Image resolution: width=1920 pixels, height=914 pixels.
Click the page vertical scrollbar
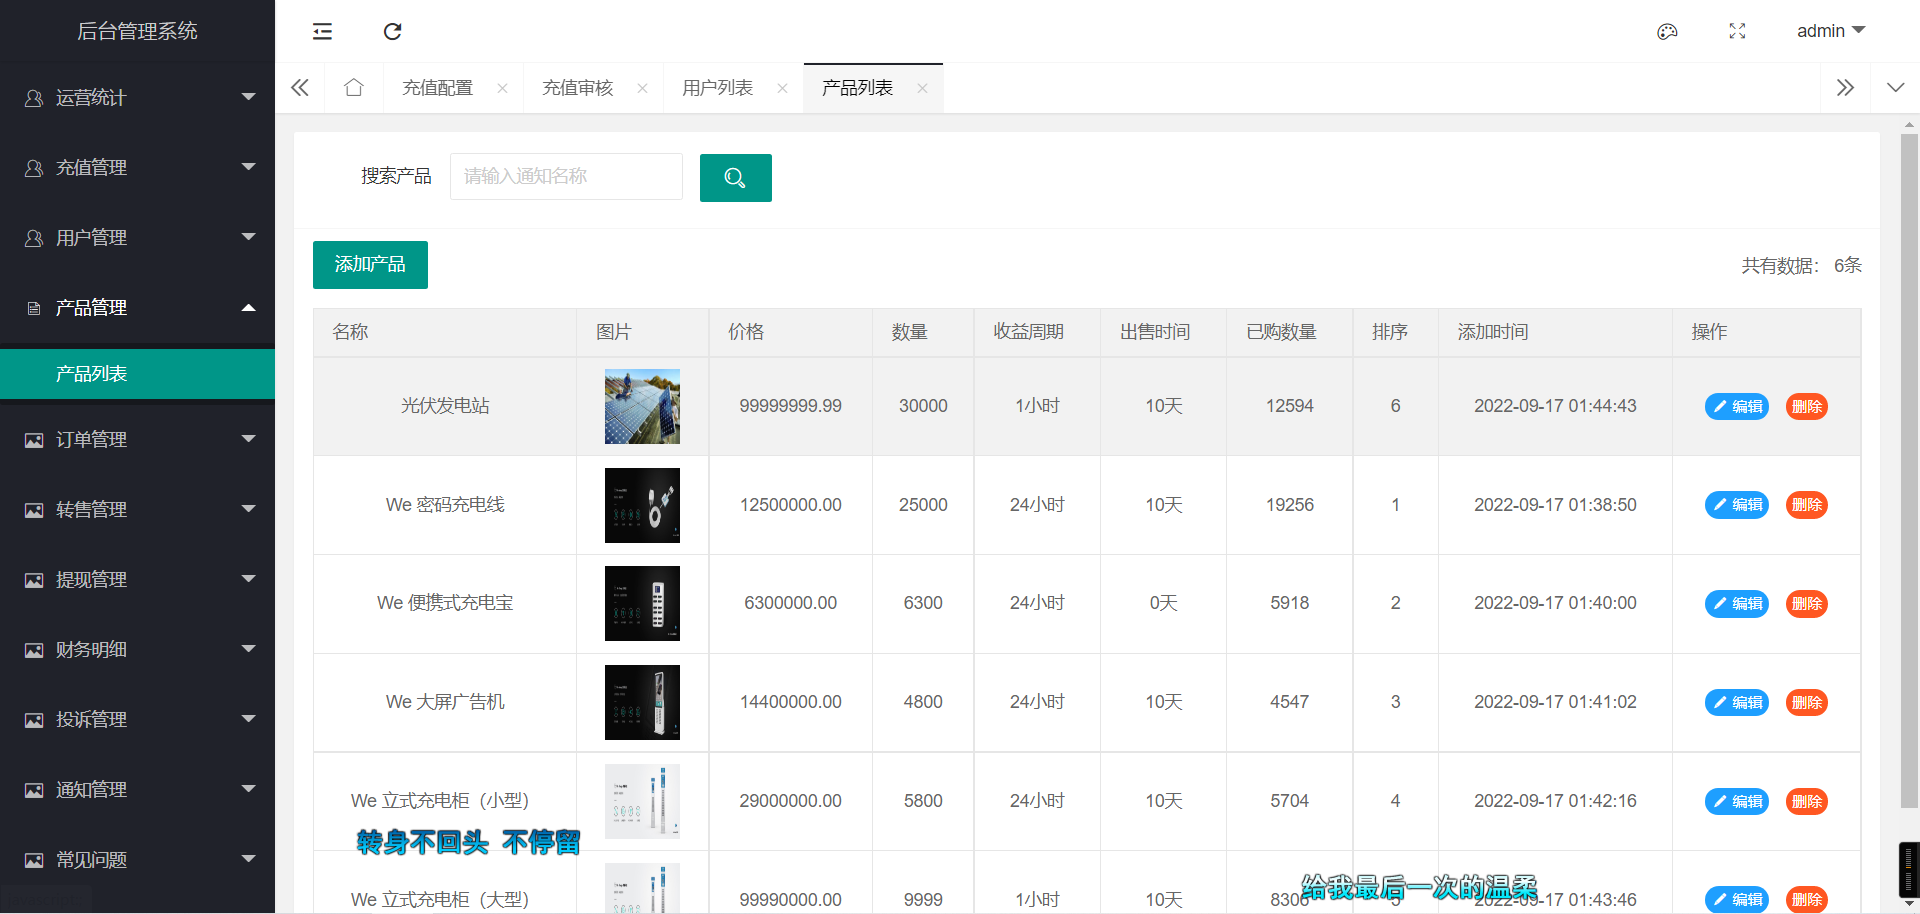coord(1909,470)
